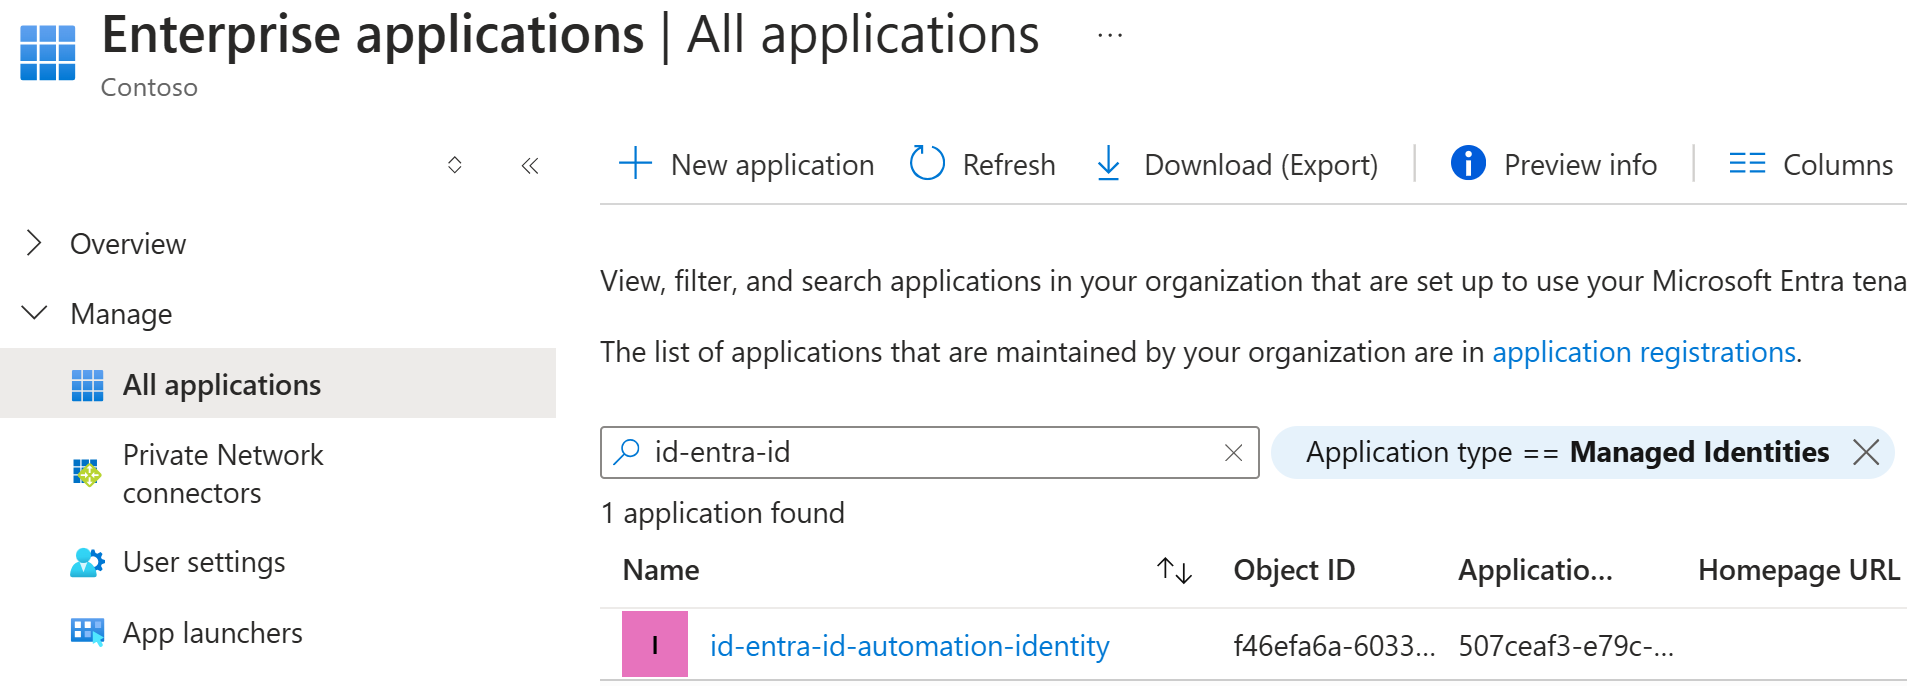This screenshot has height=686, width=1907.
Task: Collapse the sidebar with double chevron
Action: [530, 166]
